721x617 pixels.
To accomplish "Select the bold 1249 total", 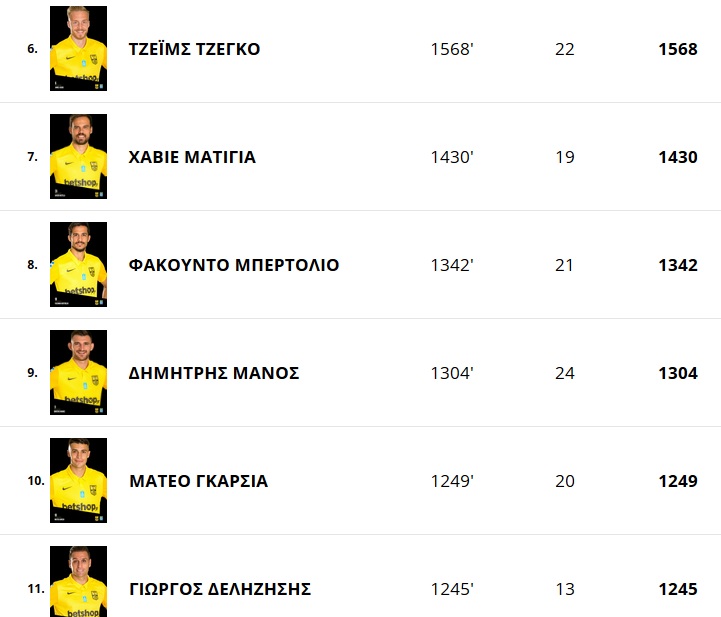I will click(x=678, y=481).
